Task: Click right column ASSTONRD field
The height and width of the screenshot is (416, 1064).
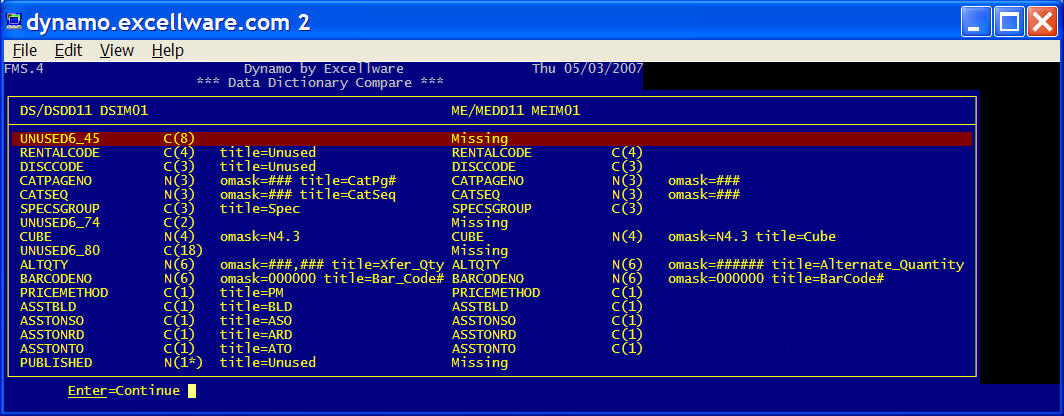Action: [x=484, y=335]
